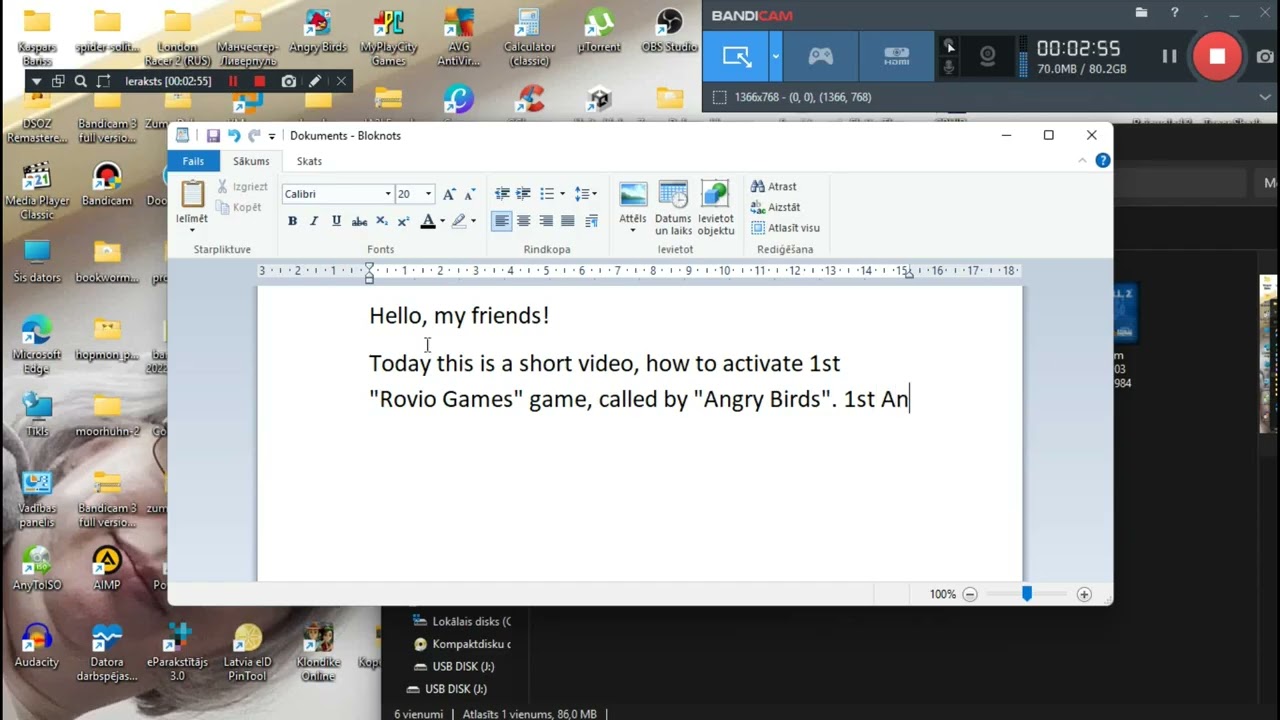Click the Atrast find button
Screen dimensions: 1280x720
(x=774, y=186)
